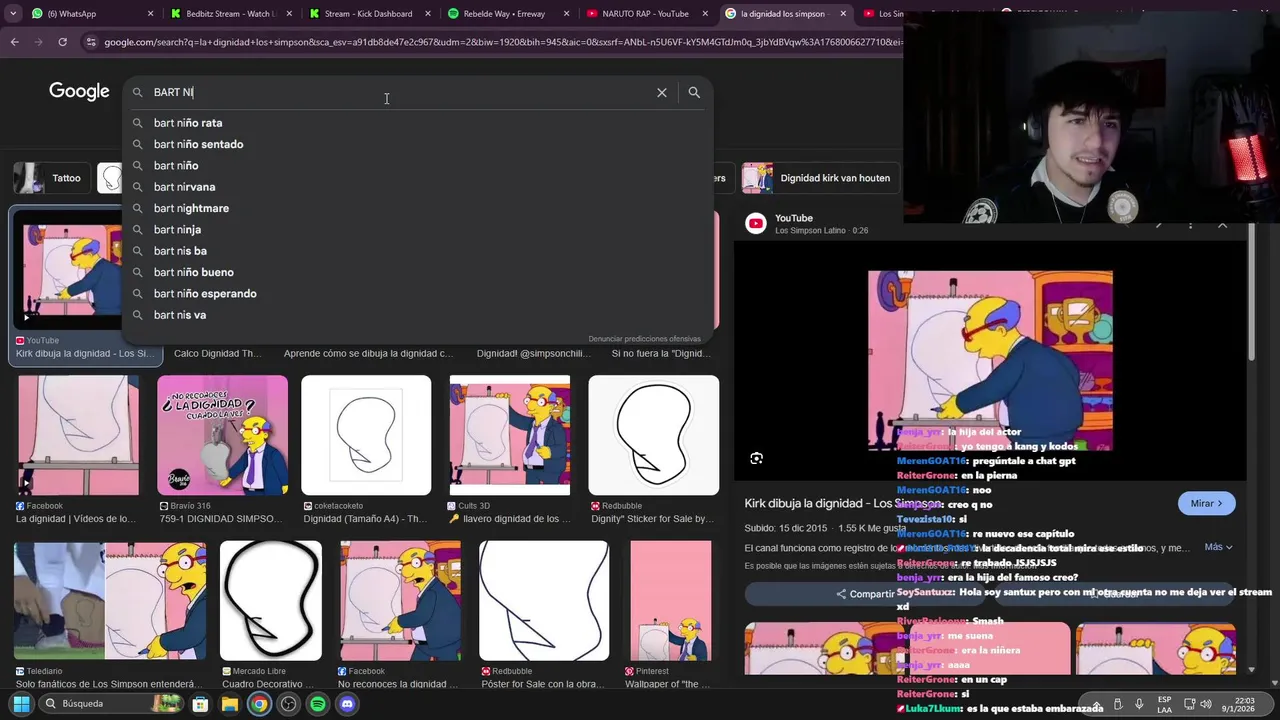Image resolution: width=1280 pixels, height=720 pixels.
Task: Open Telediario Solo fanáticos thumbnail
Action: 110,601
